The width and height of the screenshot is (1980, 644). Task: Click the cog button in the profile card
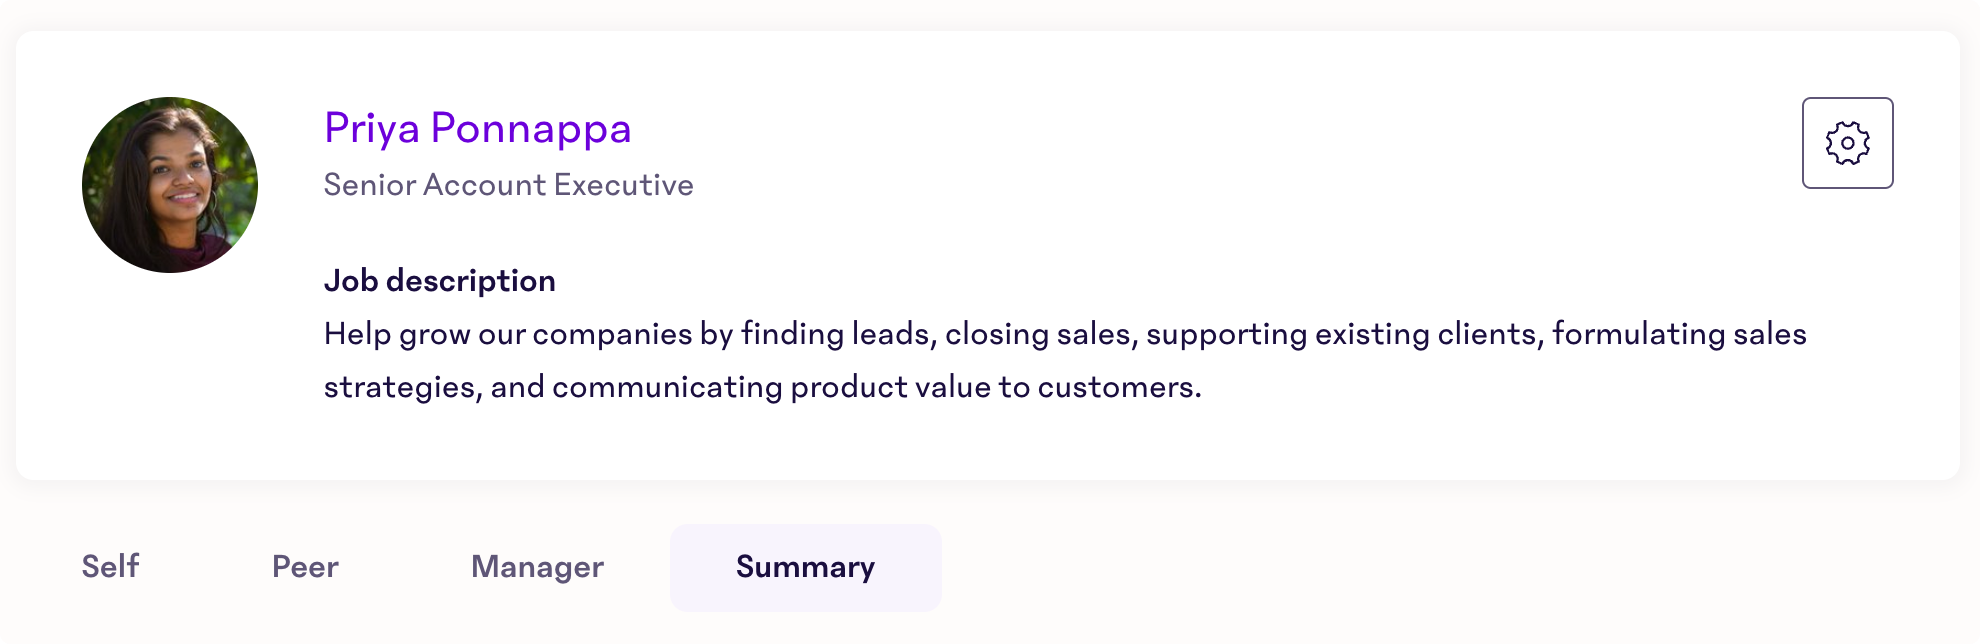coord(1847,143)
